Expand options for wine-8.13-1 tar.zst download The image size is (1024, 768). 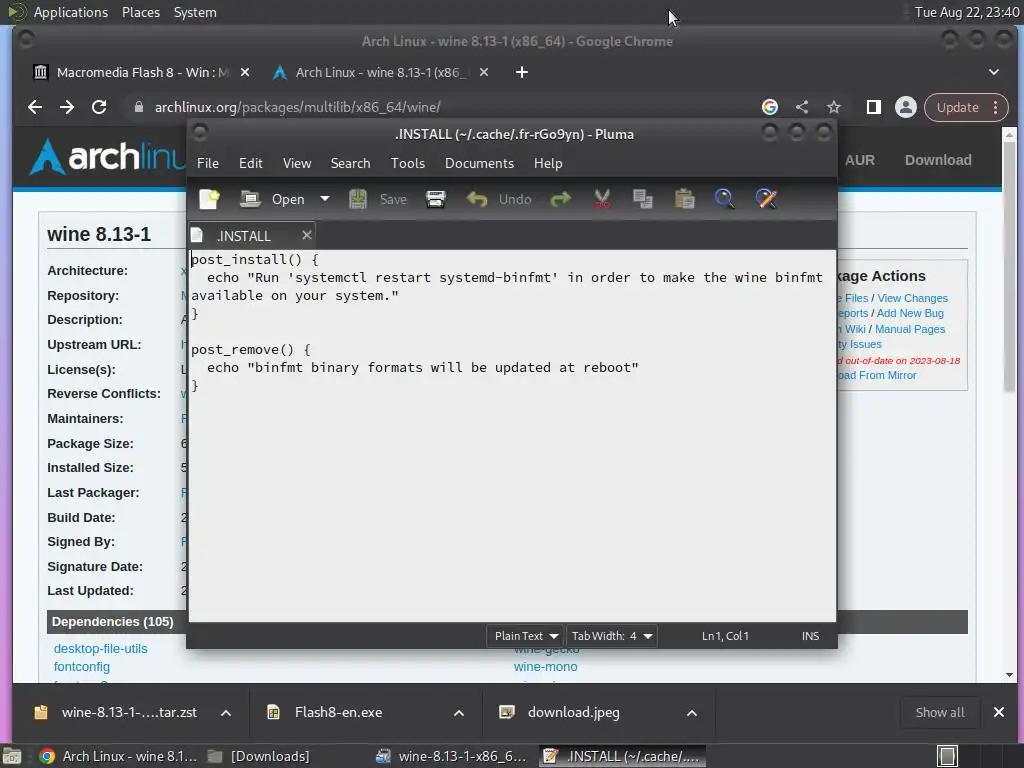click(x=226, y=713)
